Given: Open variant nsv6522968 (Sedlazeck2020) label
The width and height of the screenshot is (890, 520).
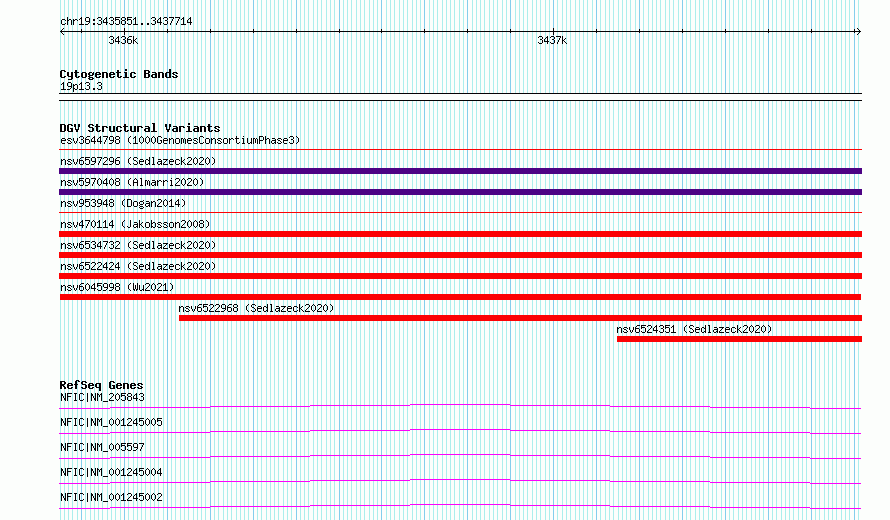Looking at the screenshot, I should tap(256, 308).
